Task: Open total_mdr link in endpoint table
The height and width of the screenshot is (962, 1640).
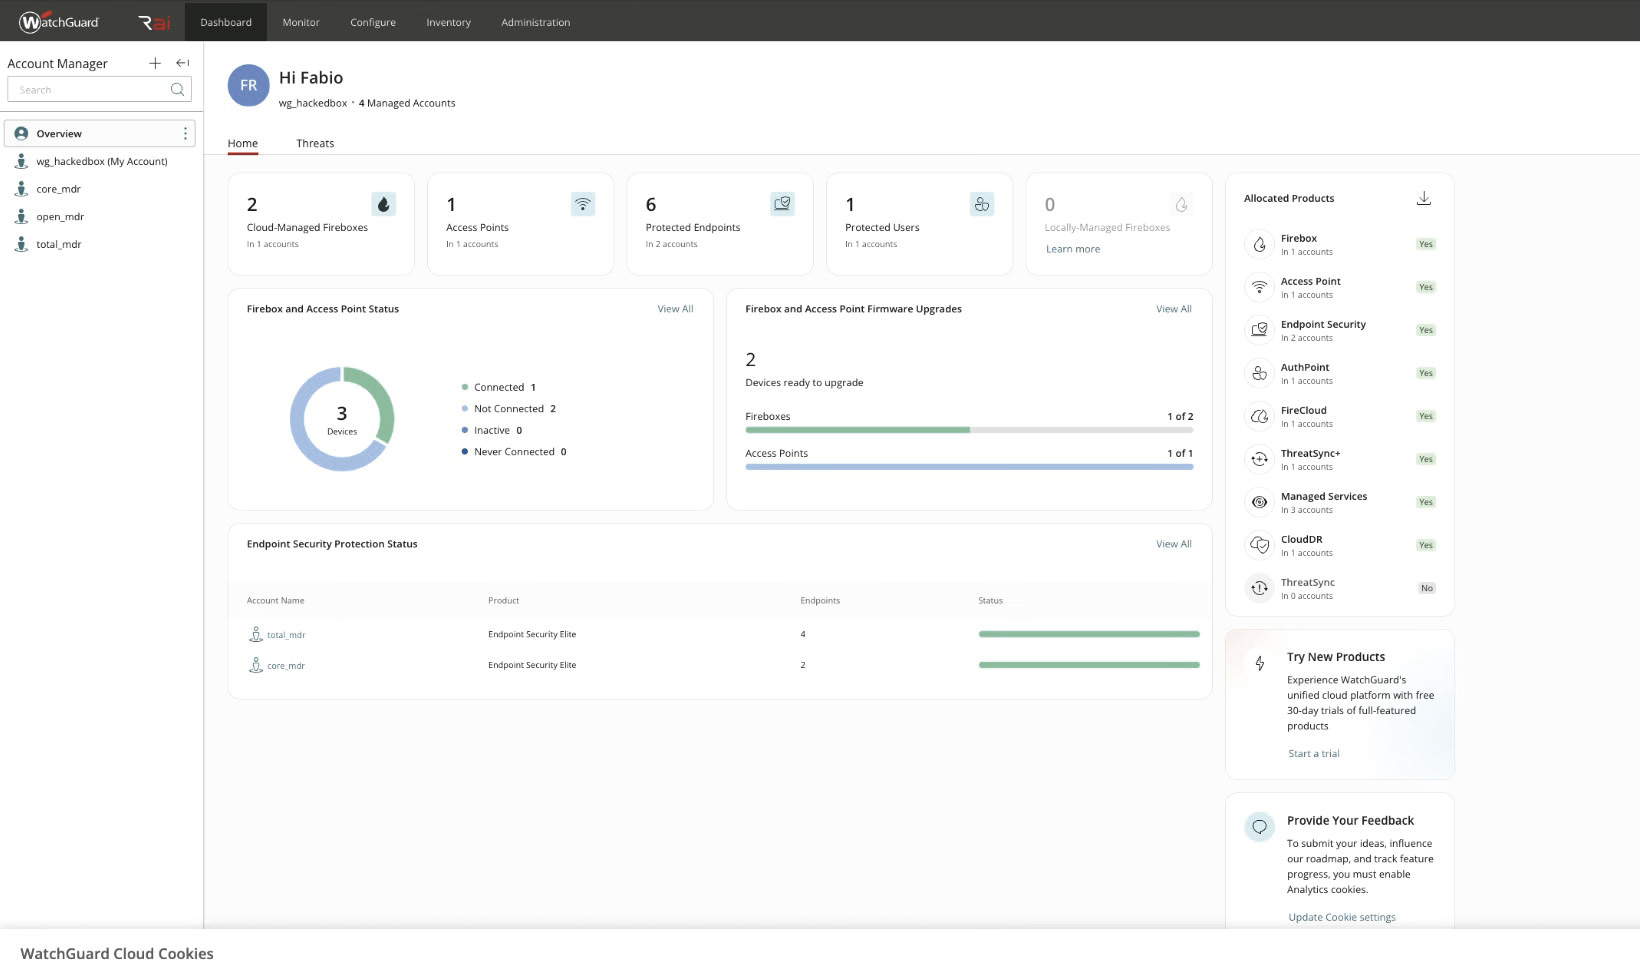Action: [286, 635]
